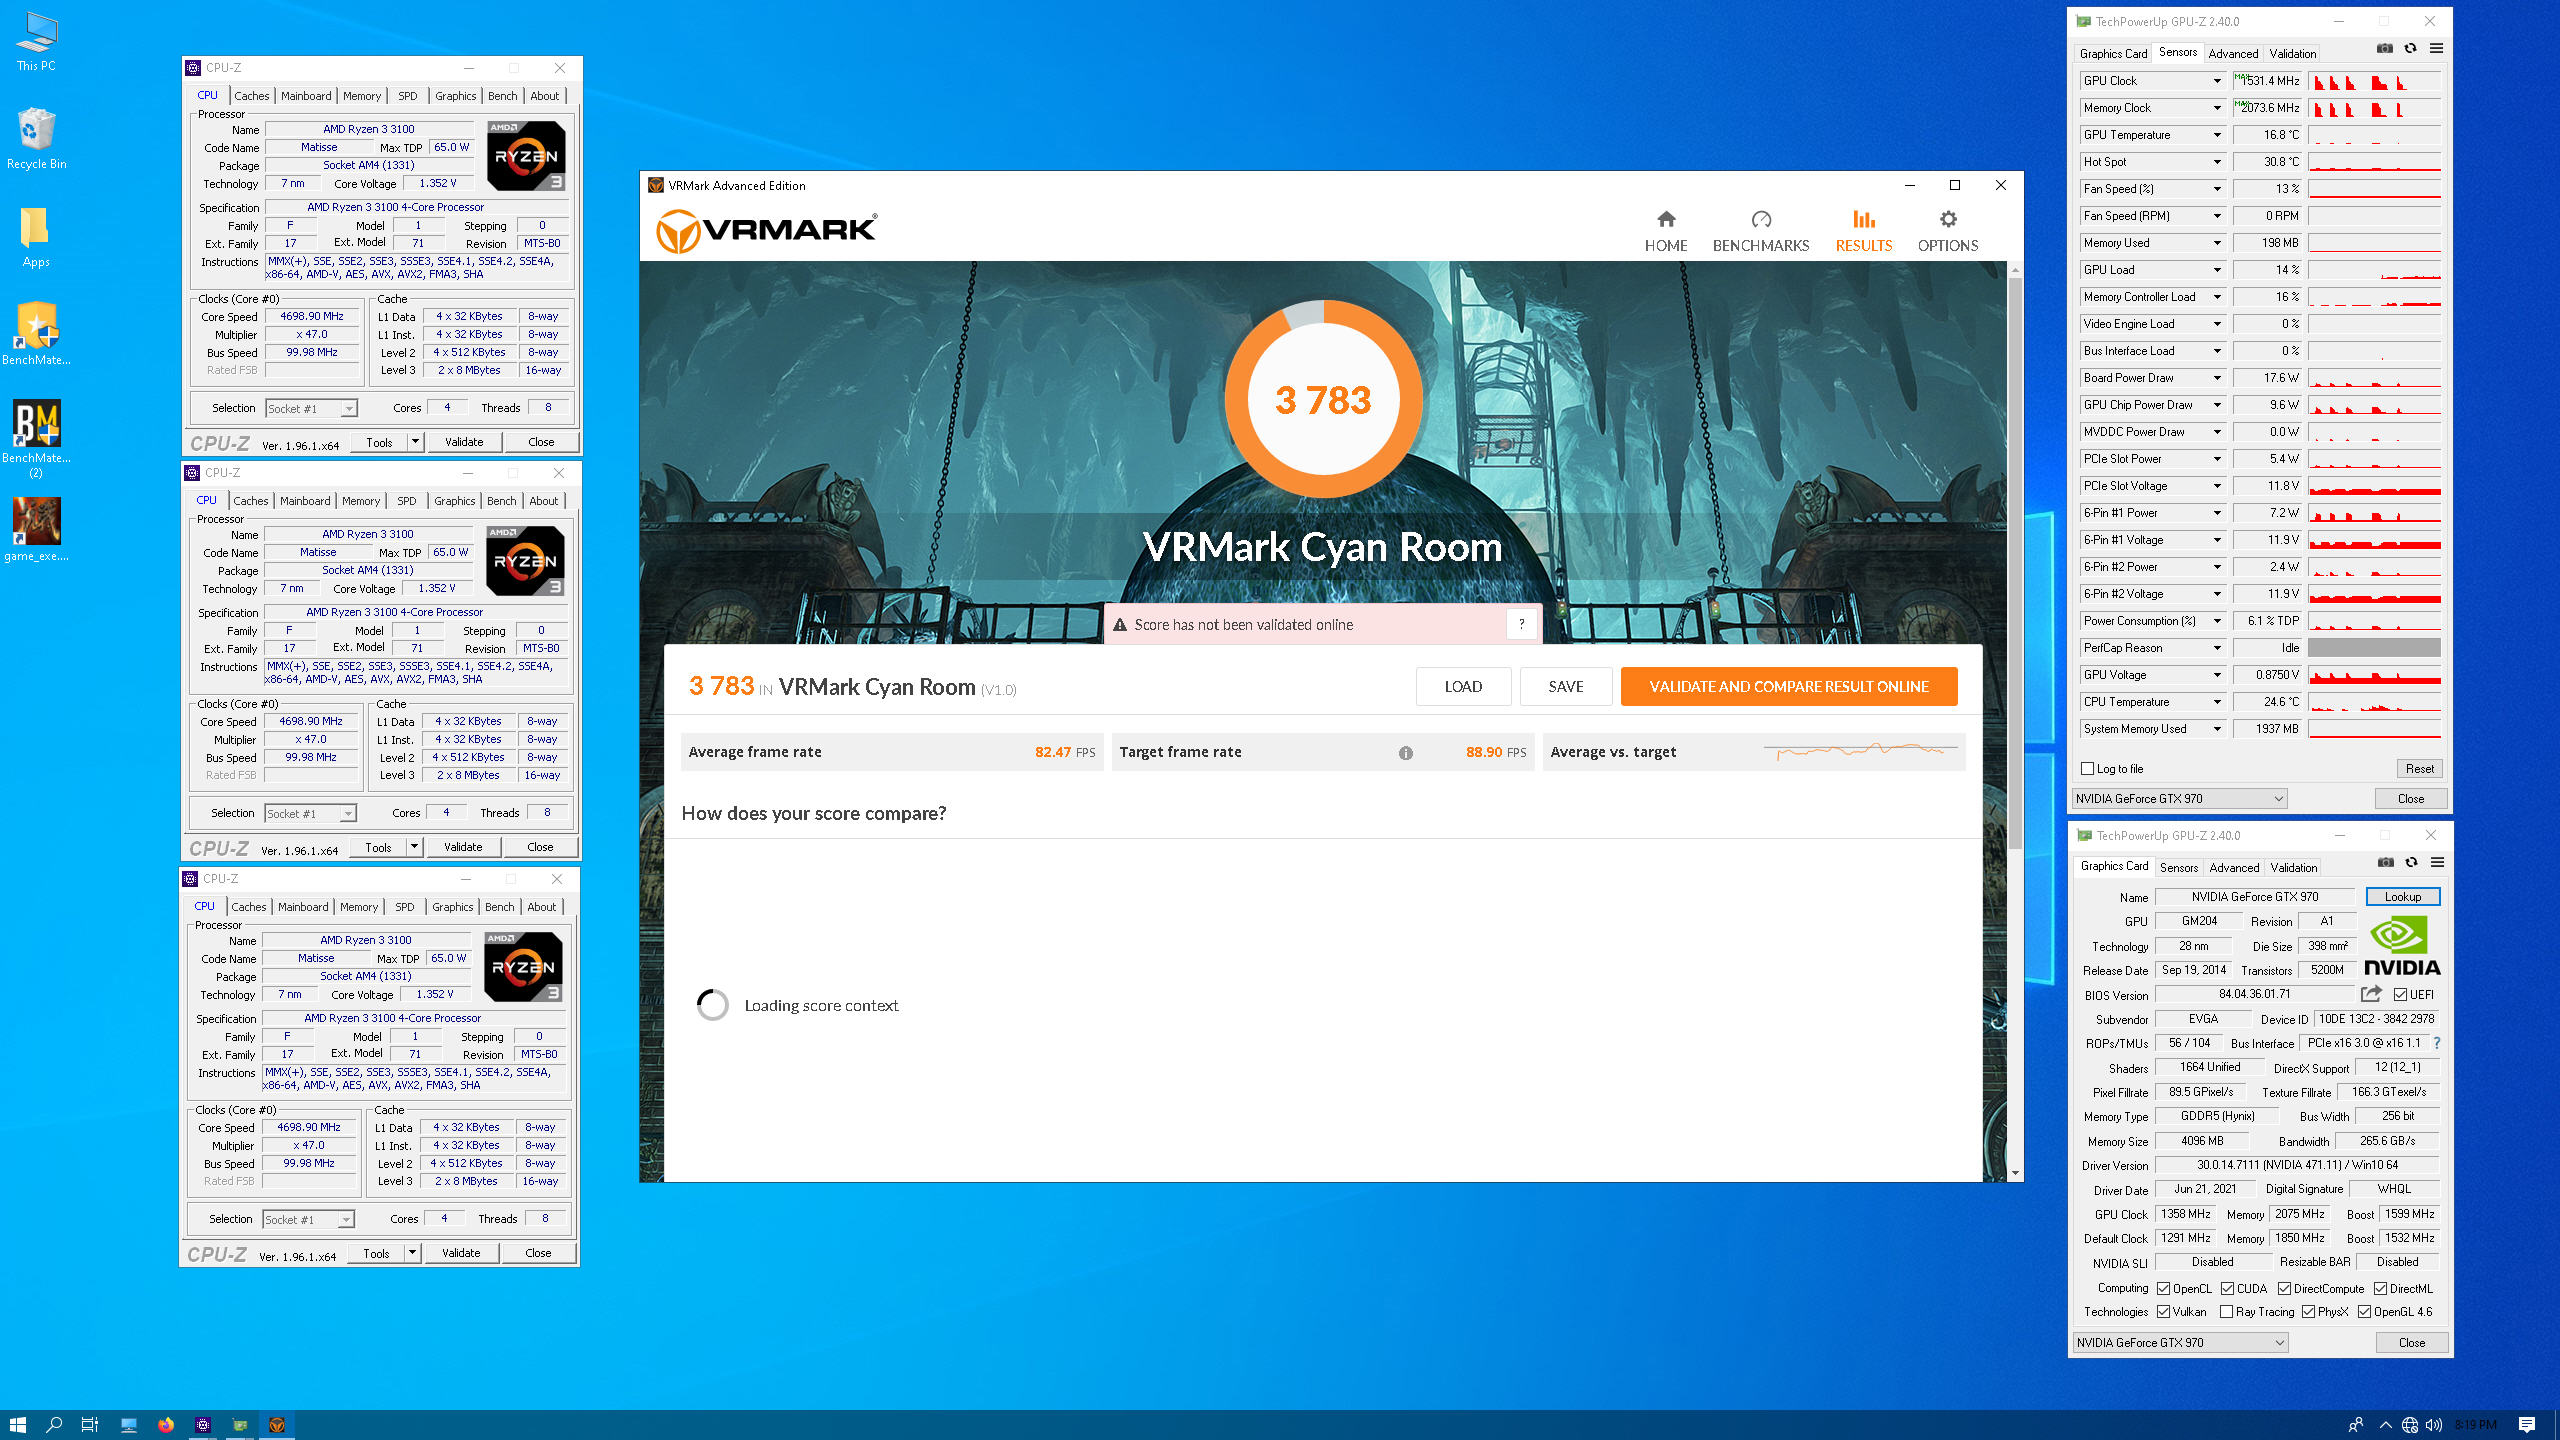Open VRMark RESULTS section
The image size is (2560, 1440).
[1864, 231]
